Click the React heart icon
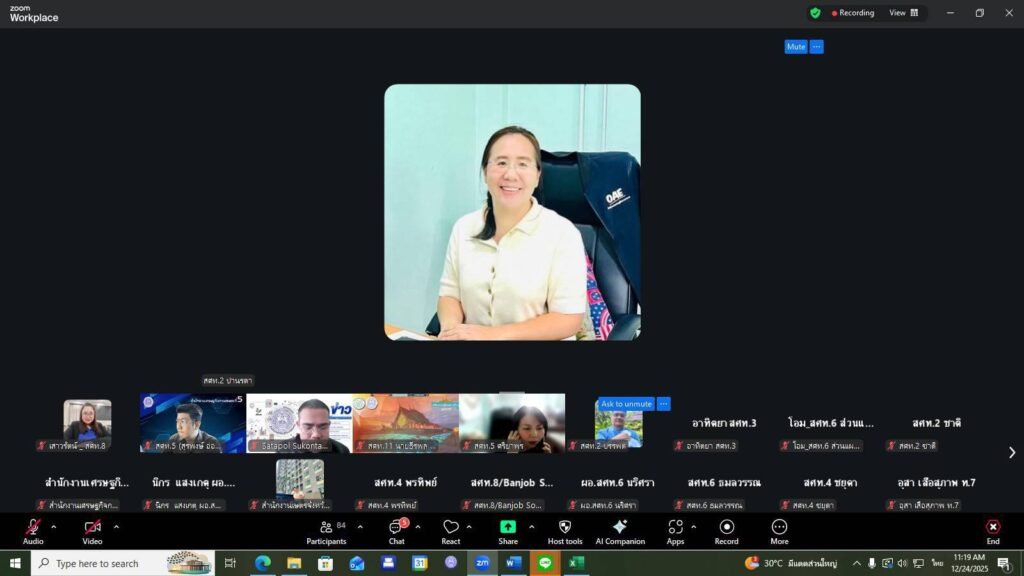Viewport: 1024px width, 576px height. point(451,528)
